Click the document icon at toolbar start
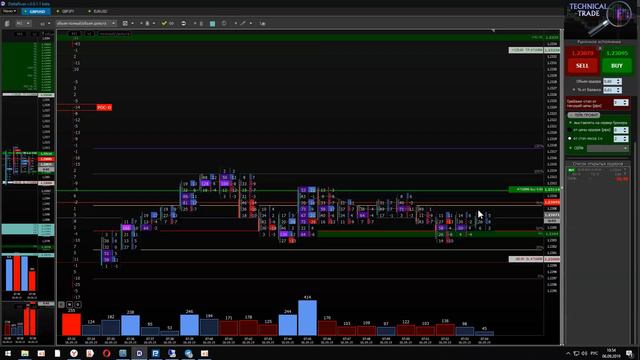 click(7, 24)
